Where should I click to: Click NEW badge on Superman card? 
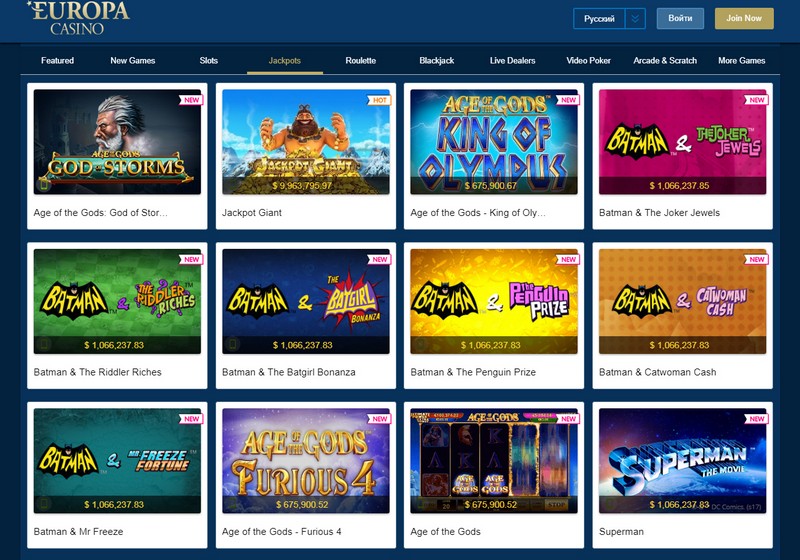point(756,419)
